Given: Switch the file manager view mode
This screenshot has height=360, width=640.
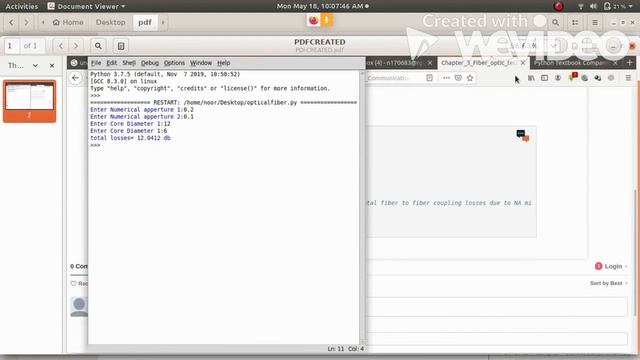Looking at the screenshot, I should click(575, 22).
